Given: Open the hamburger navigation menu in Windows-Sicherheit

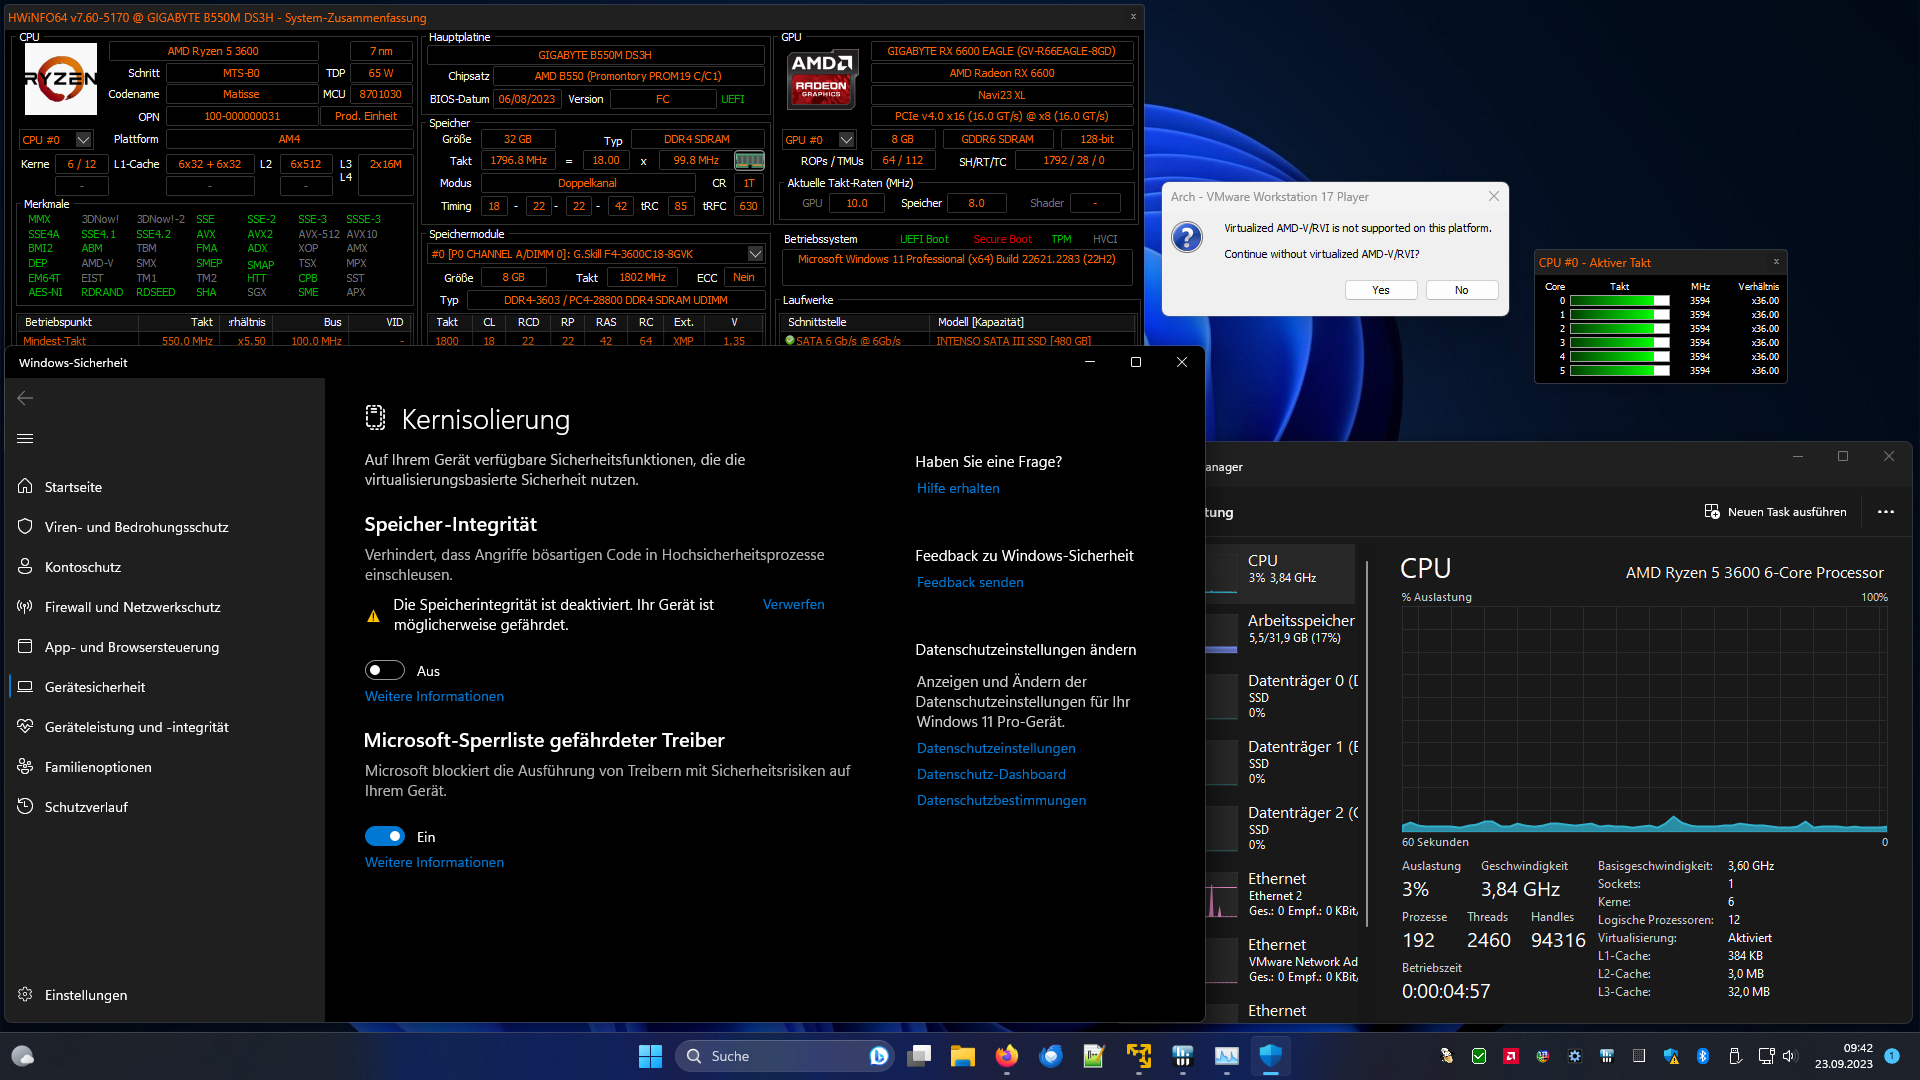Looking at the screenshot, I should (25, 438).
